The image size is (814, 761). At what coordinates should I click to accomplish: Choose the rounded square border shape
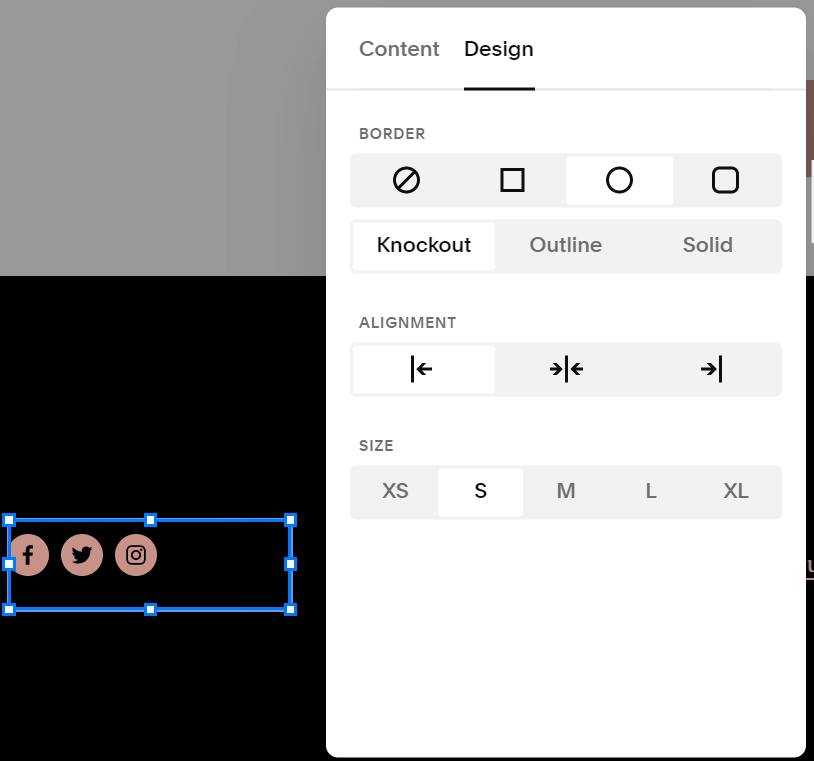coord(725,181)
